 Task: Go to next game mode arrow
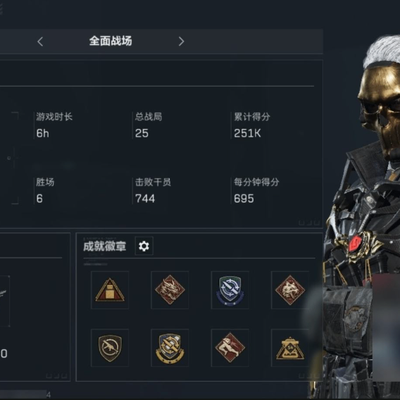pos(181,41)
